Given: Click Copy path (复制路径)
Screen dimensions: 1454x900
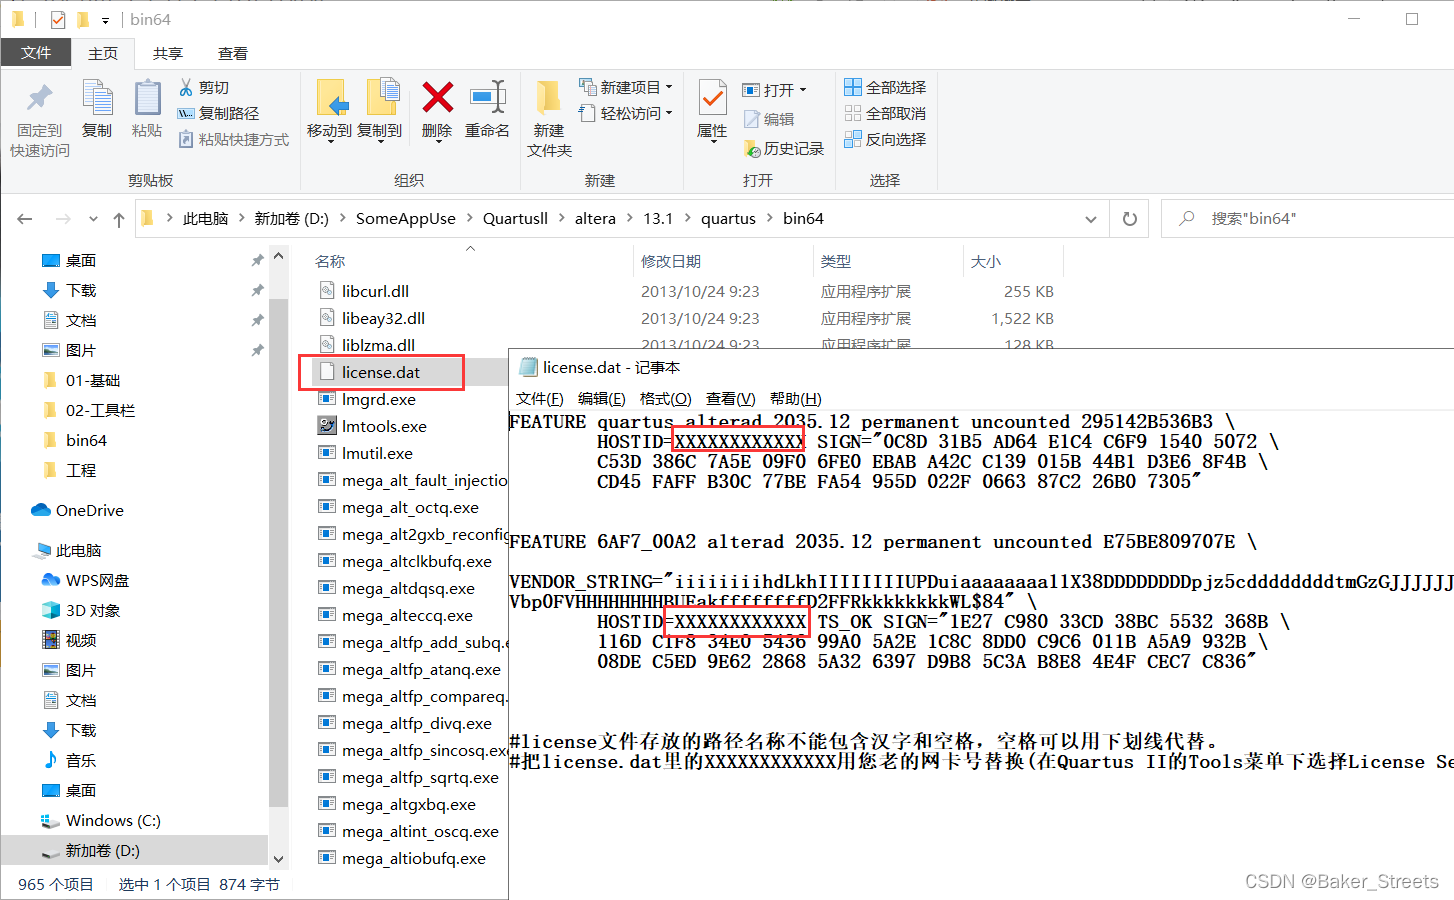Looking at the screenshot, I should point(218,114).
